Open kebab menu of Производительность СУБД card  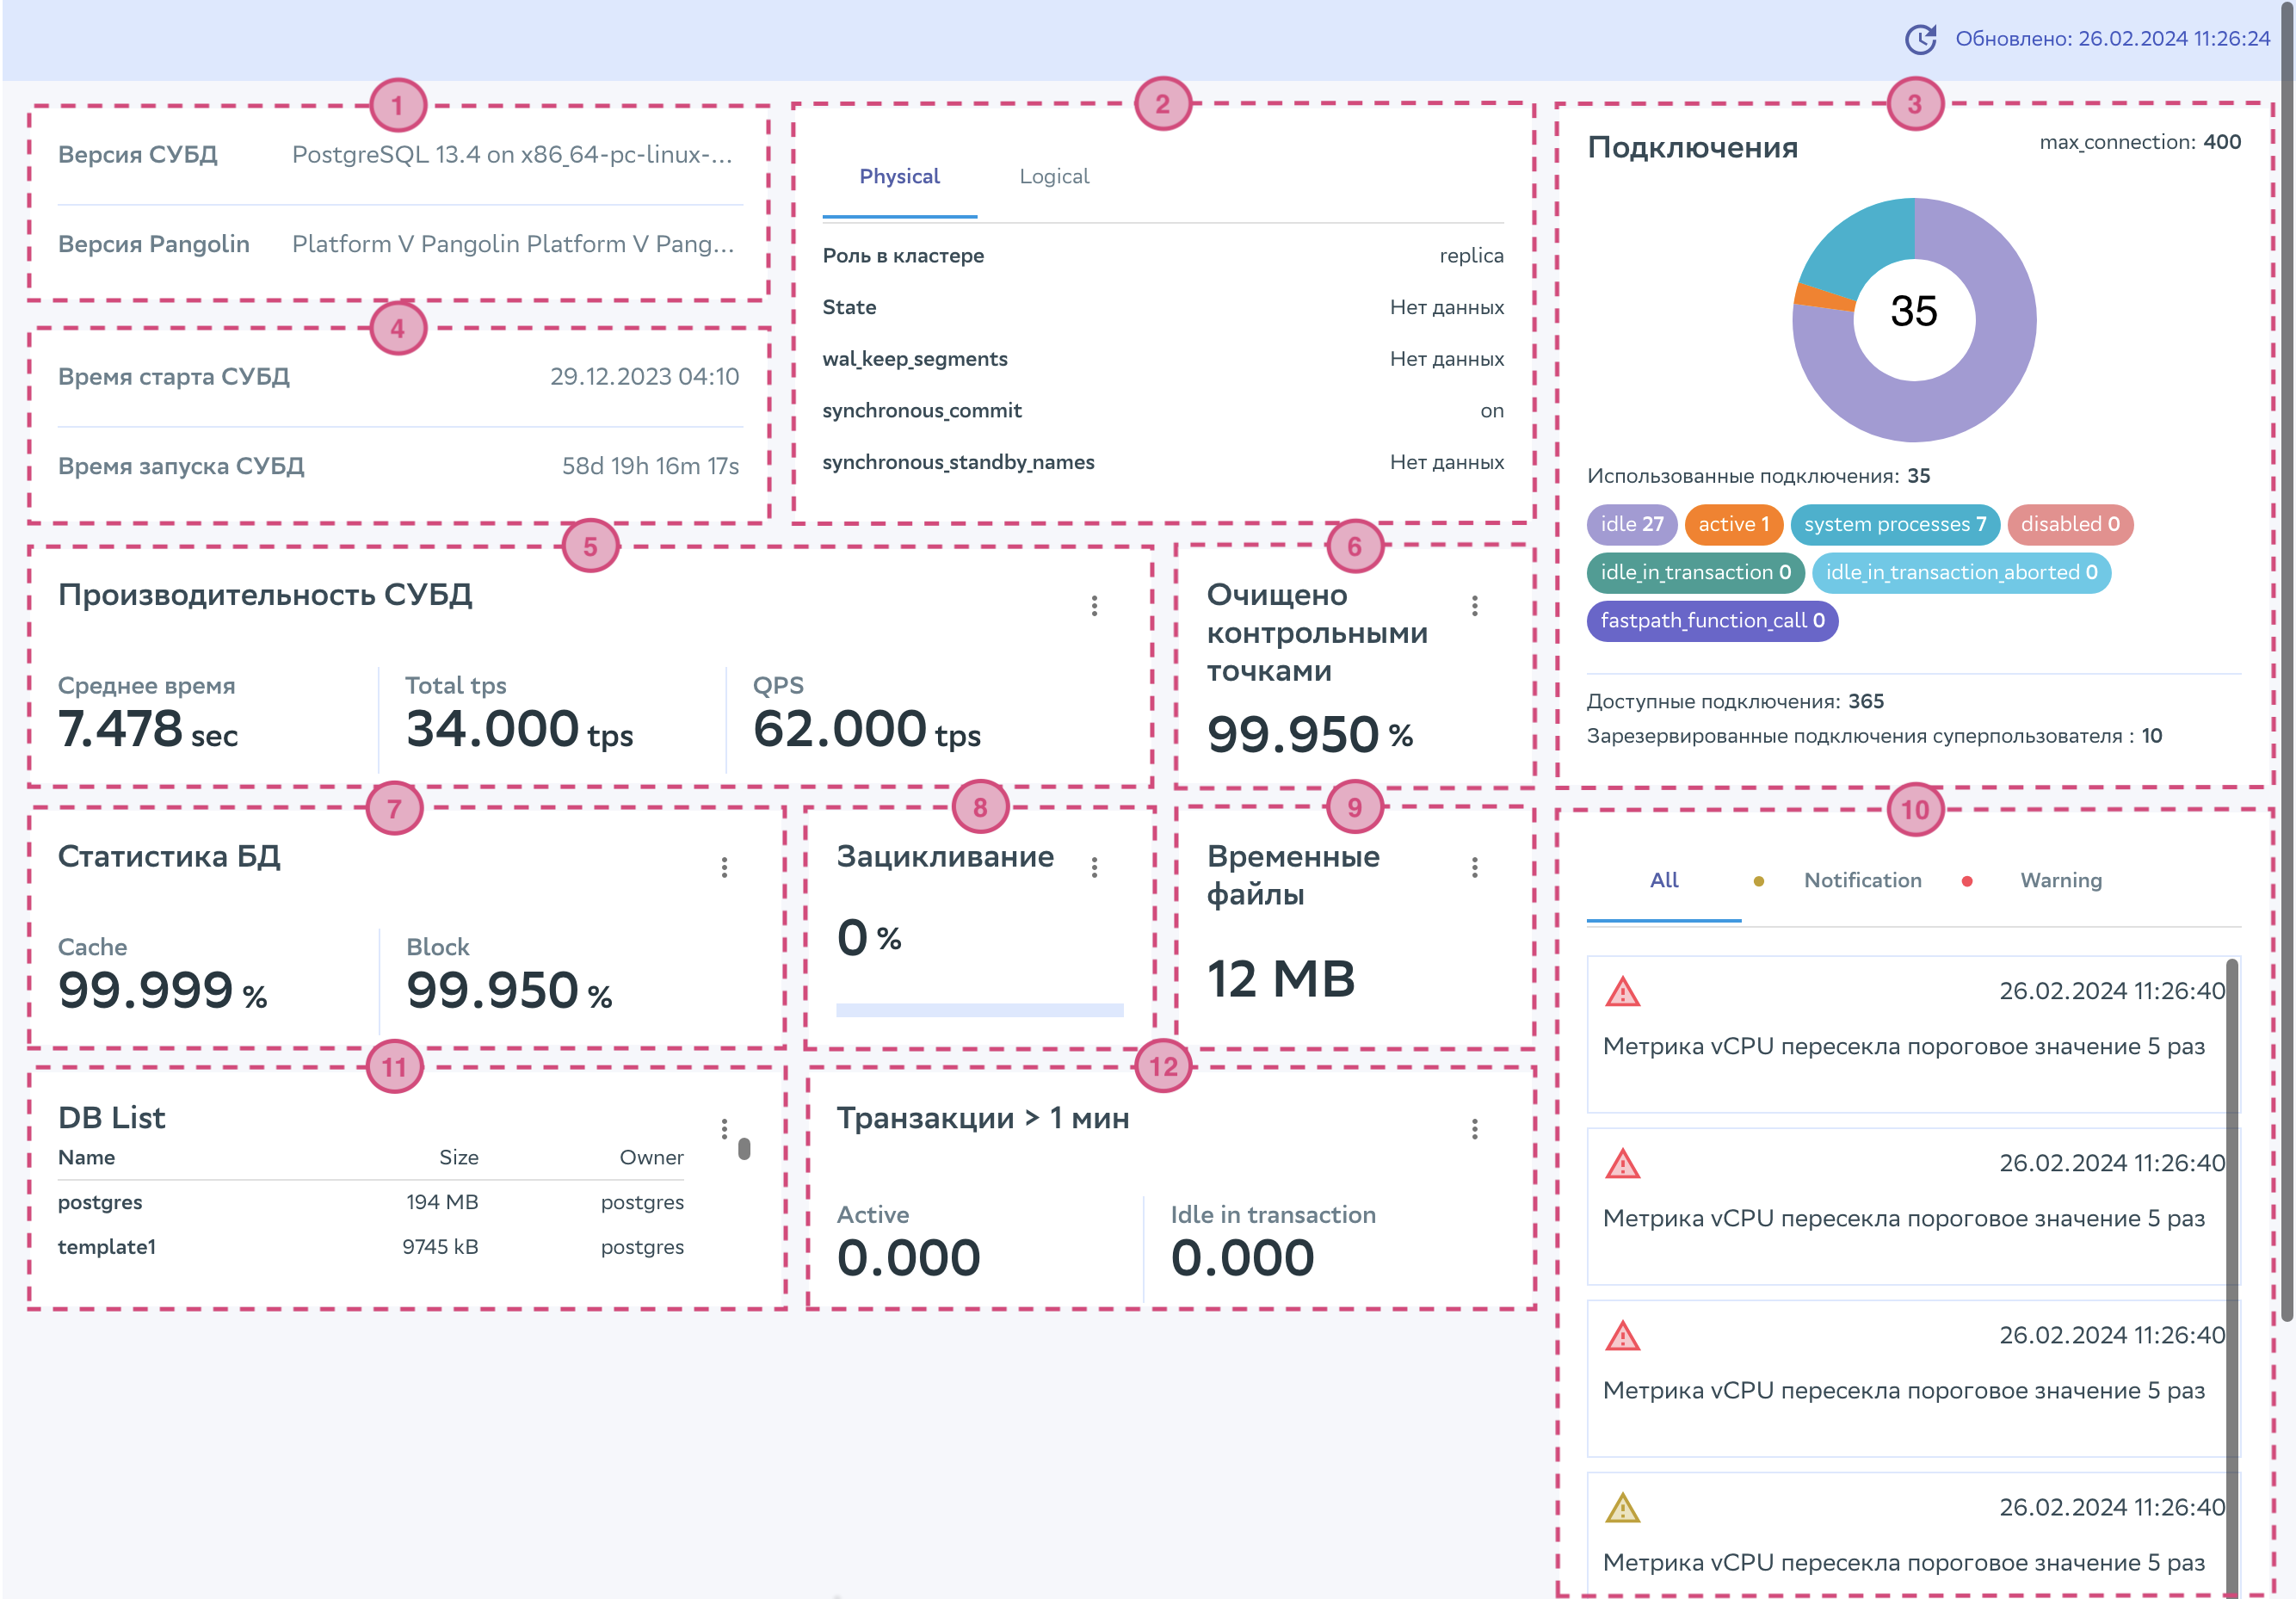[1094, 606]
